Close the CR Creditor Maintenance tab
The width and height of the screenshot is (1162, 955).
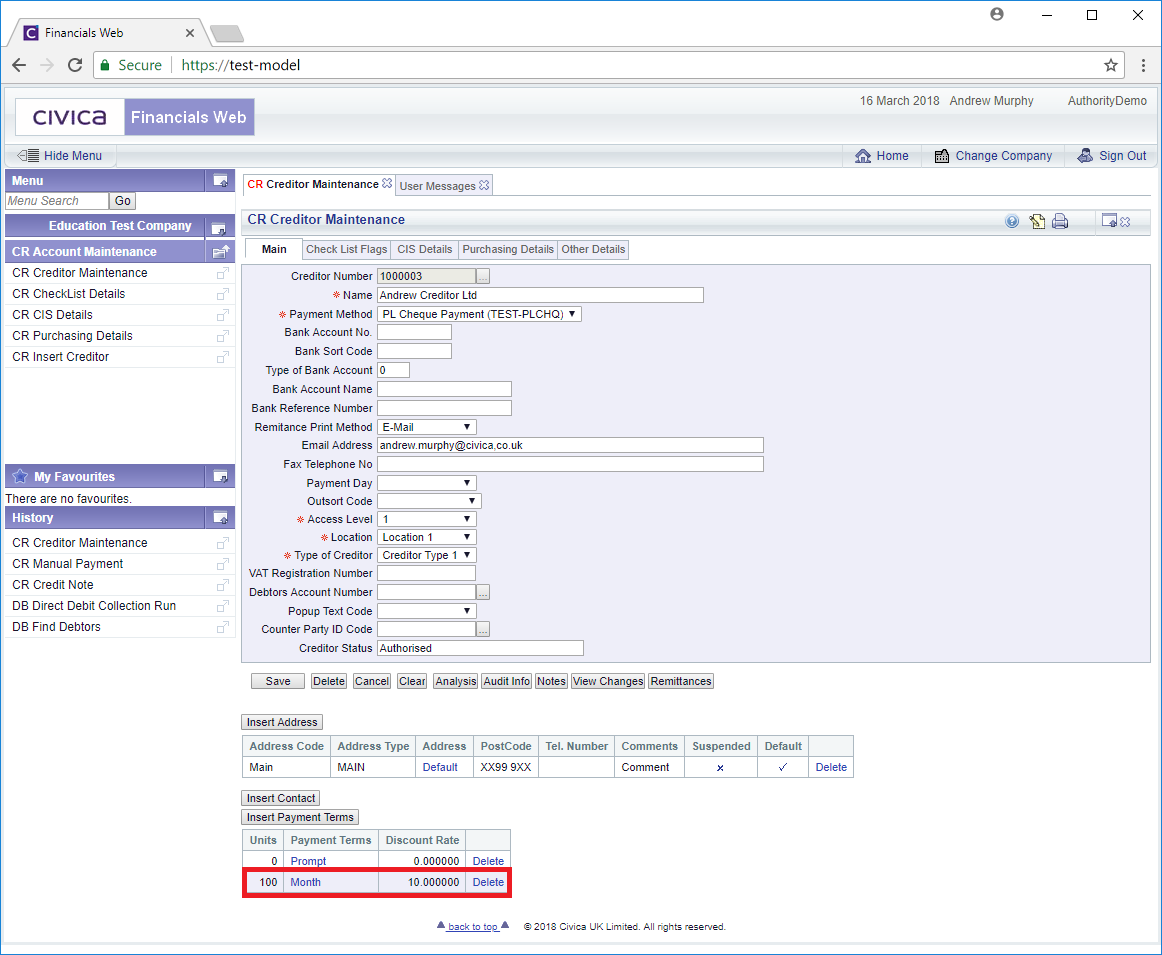coord(387,184)
